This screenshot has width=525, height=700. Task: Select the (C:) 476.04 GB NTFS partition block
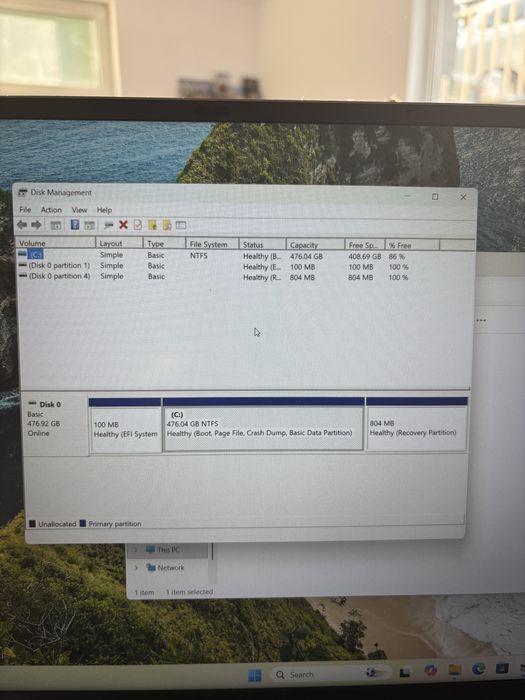pos(263,424)
